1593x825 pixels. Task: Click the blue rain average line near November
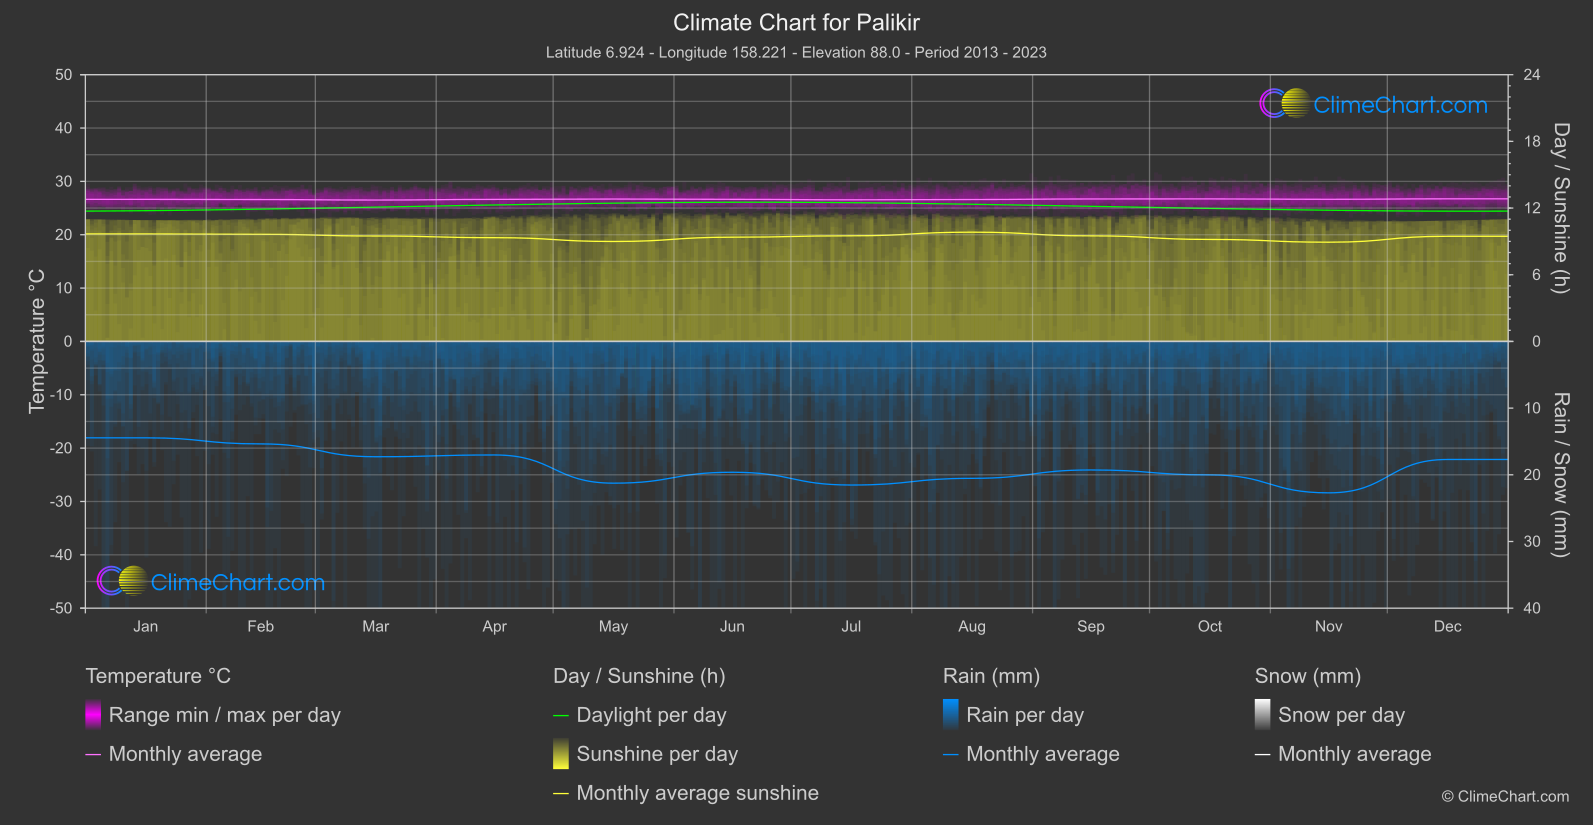[x=1329, y=492]
